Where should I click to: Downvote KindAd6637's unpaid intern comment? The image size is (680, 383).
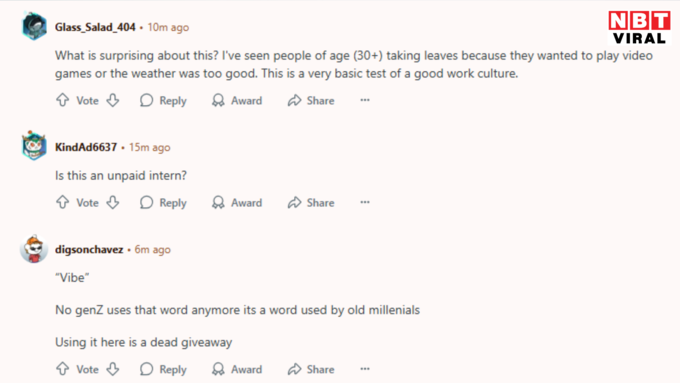113,202
